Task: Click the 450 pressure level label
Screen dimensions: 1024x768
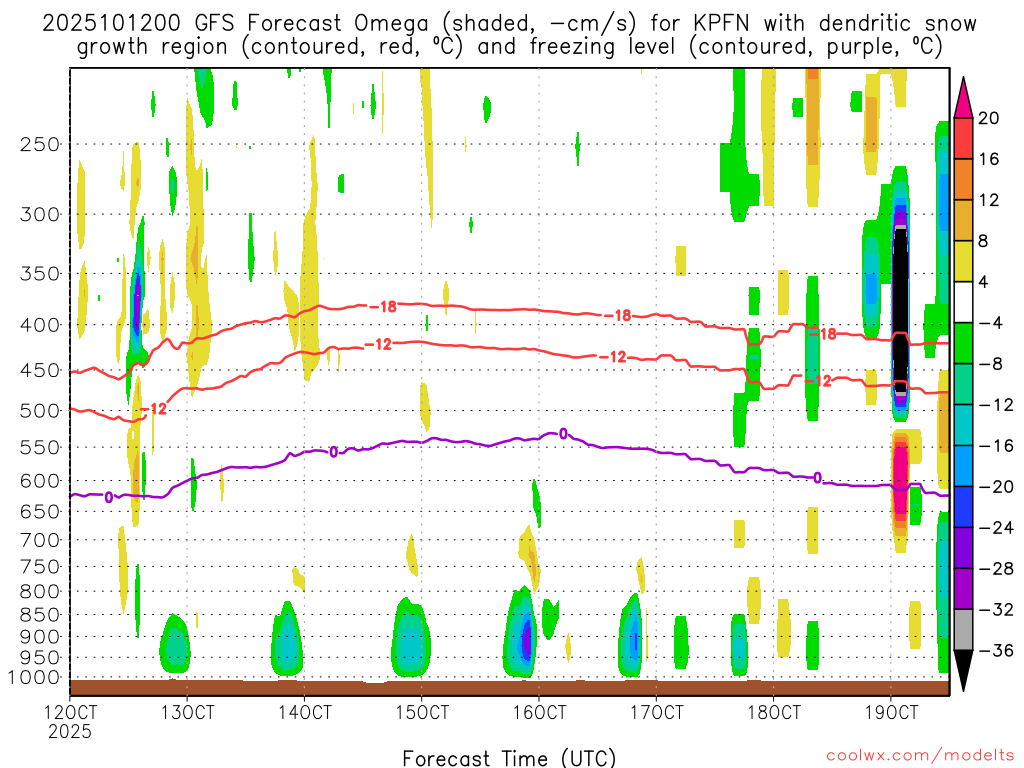Action: (x=40, y=370)
